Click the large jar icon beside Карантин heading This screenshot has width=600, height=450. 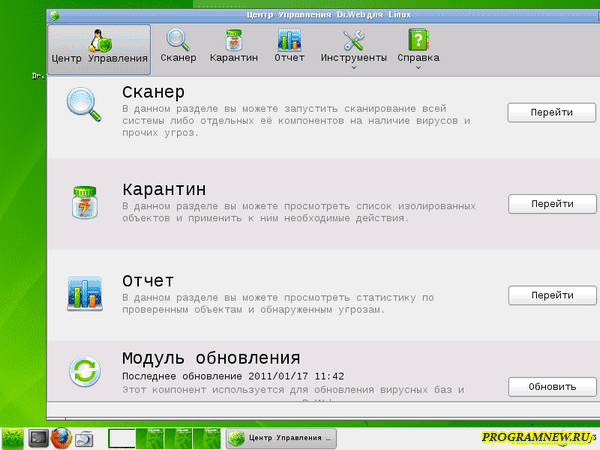85,202
